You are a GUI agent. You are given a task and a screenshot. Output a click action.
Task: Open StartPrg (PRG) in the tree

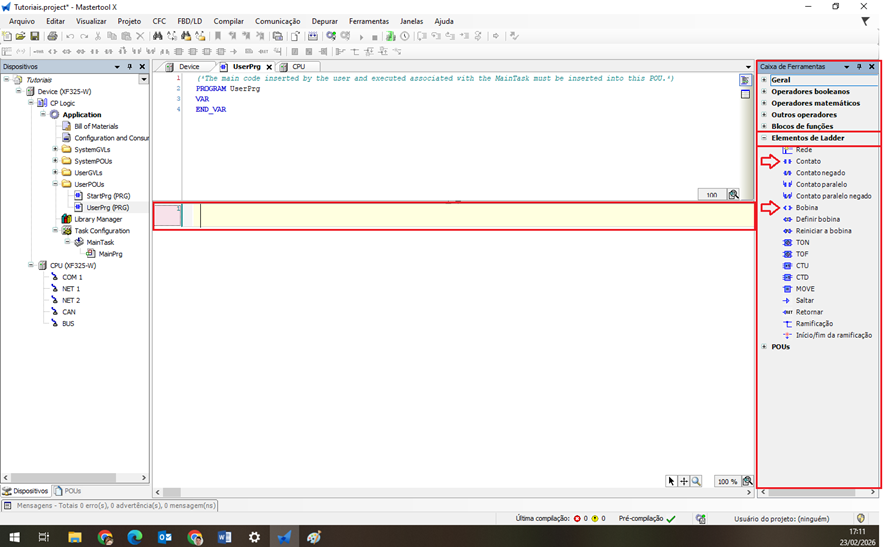tap(108, 196)
